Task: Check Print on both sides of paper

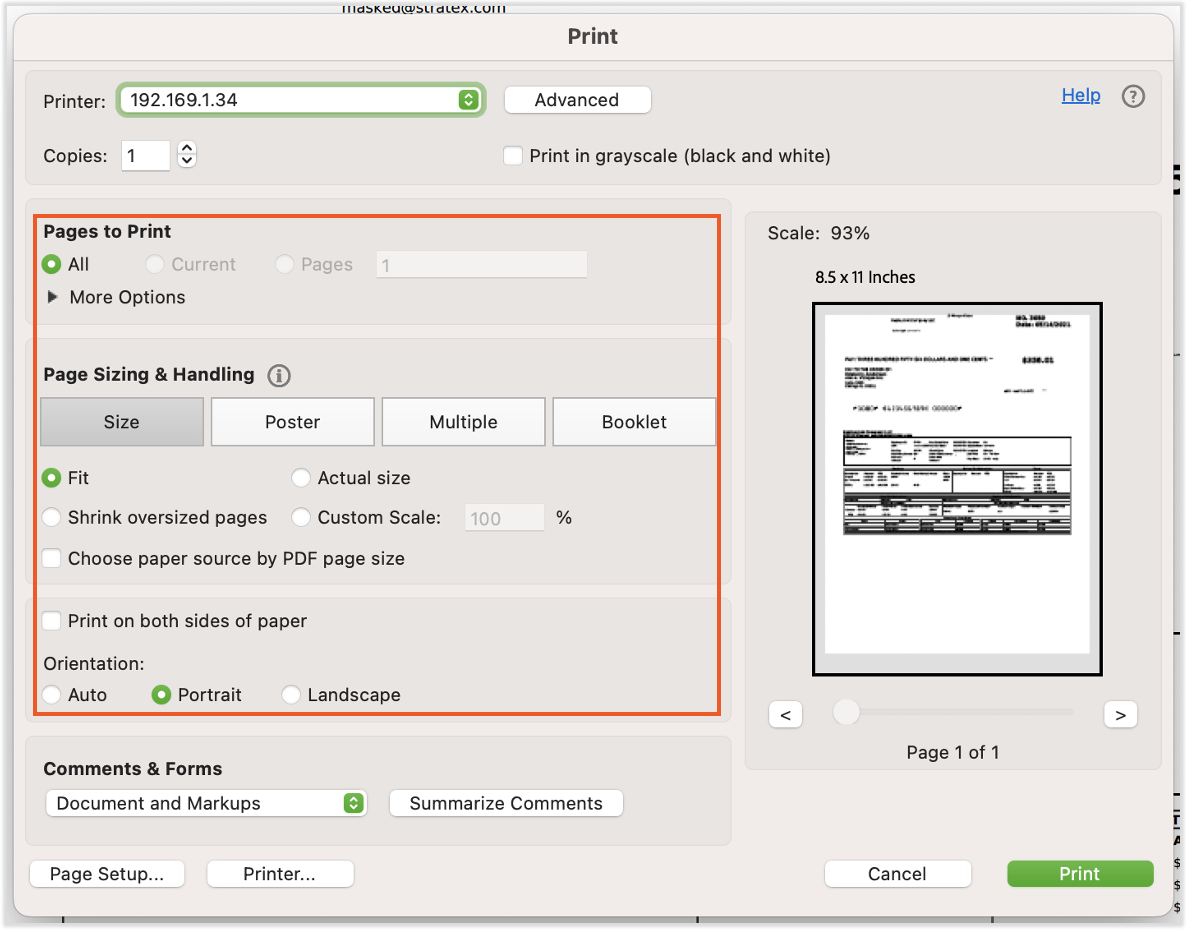Action: click(x=51, y=620)
